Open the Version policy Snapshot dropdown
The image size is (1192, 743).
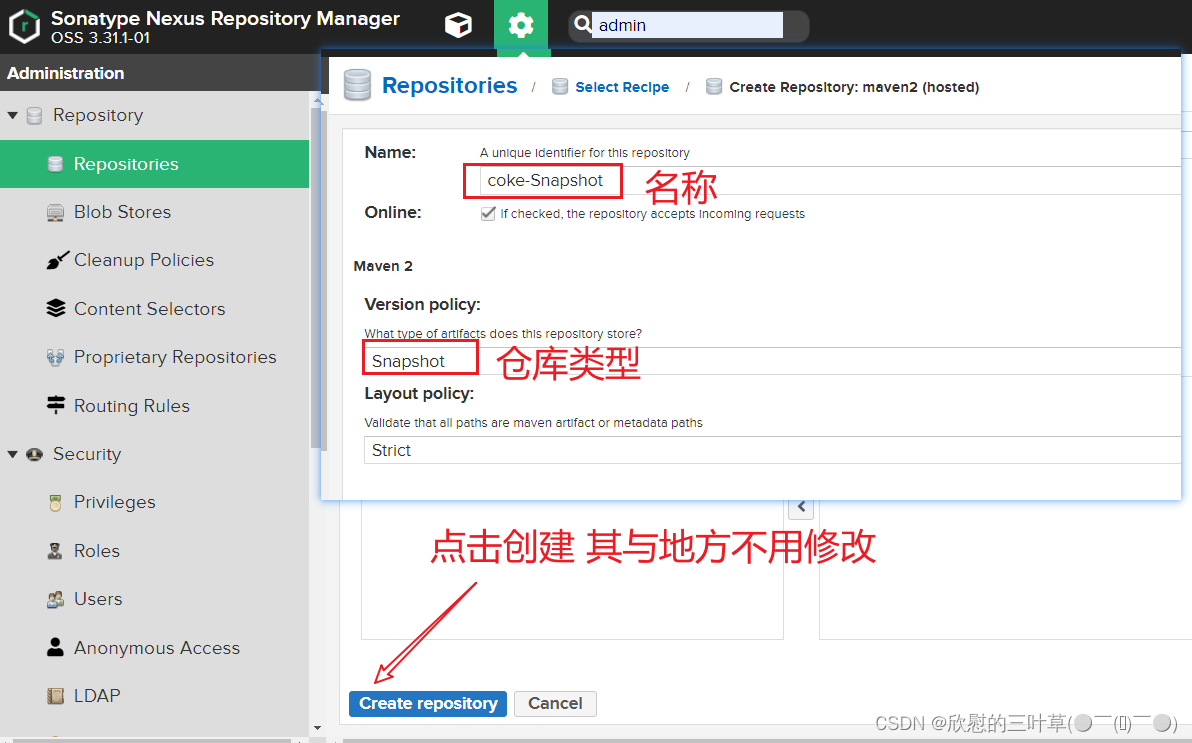(x=772, y=360)
